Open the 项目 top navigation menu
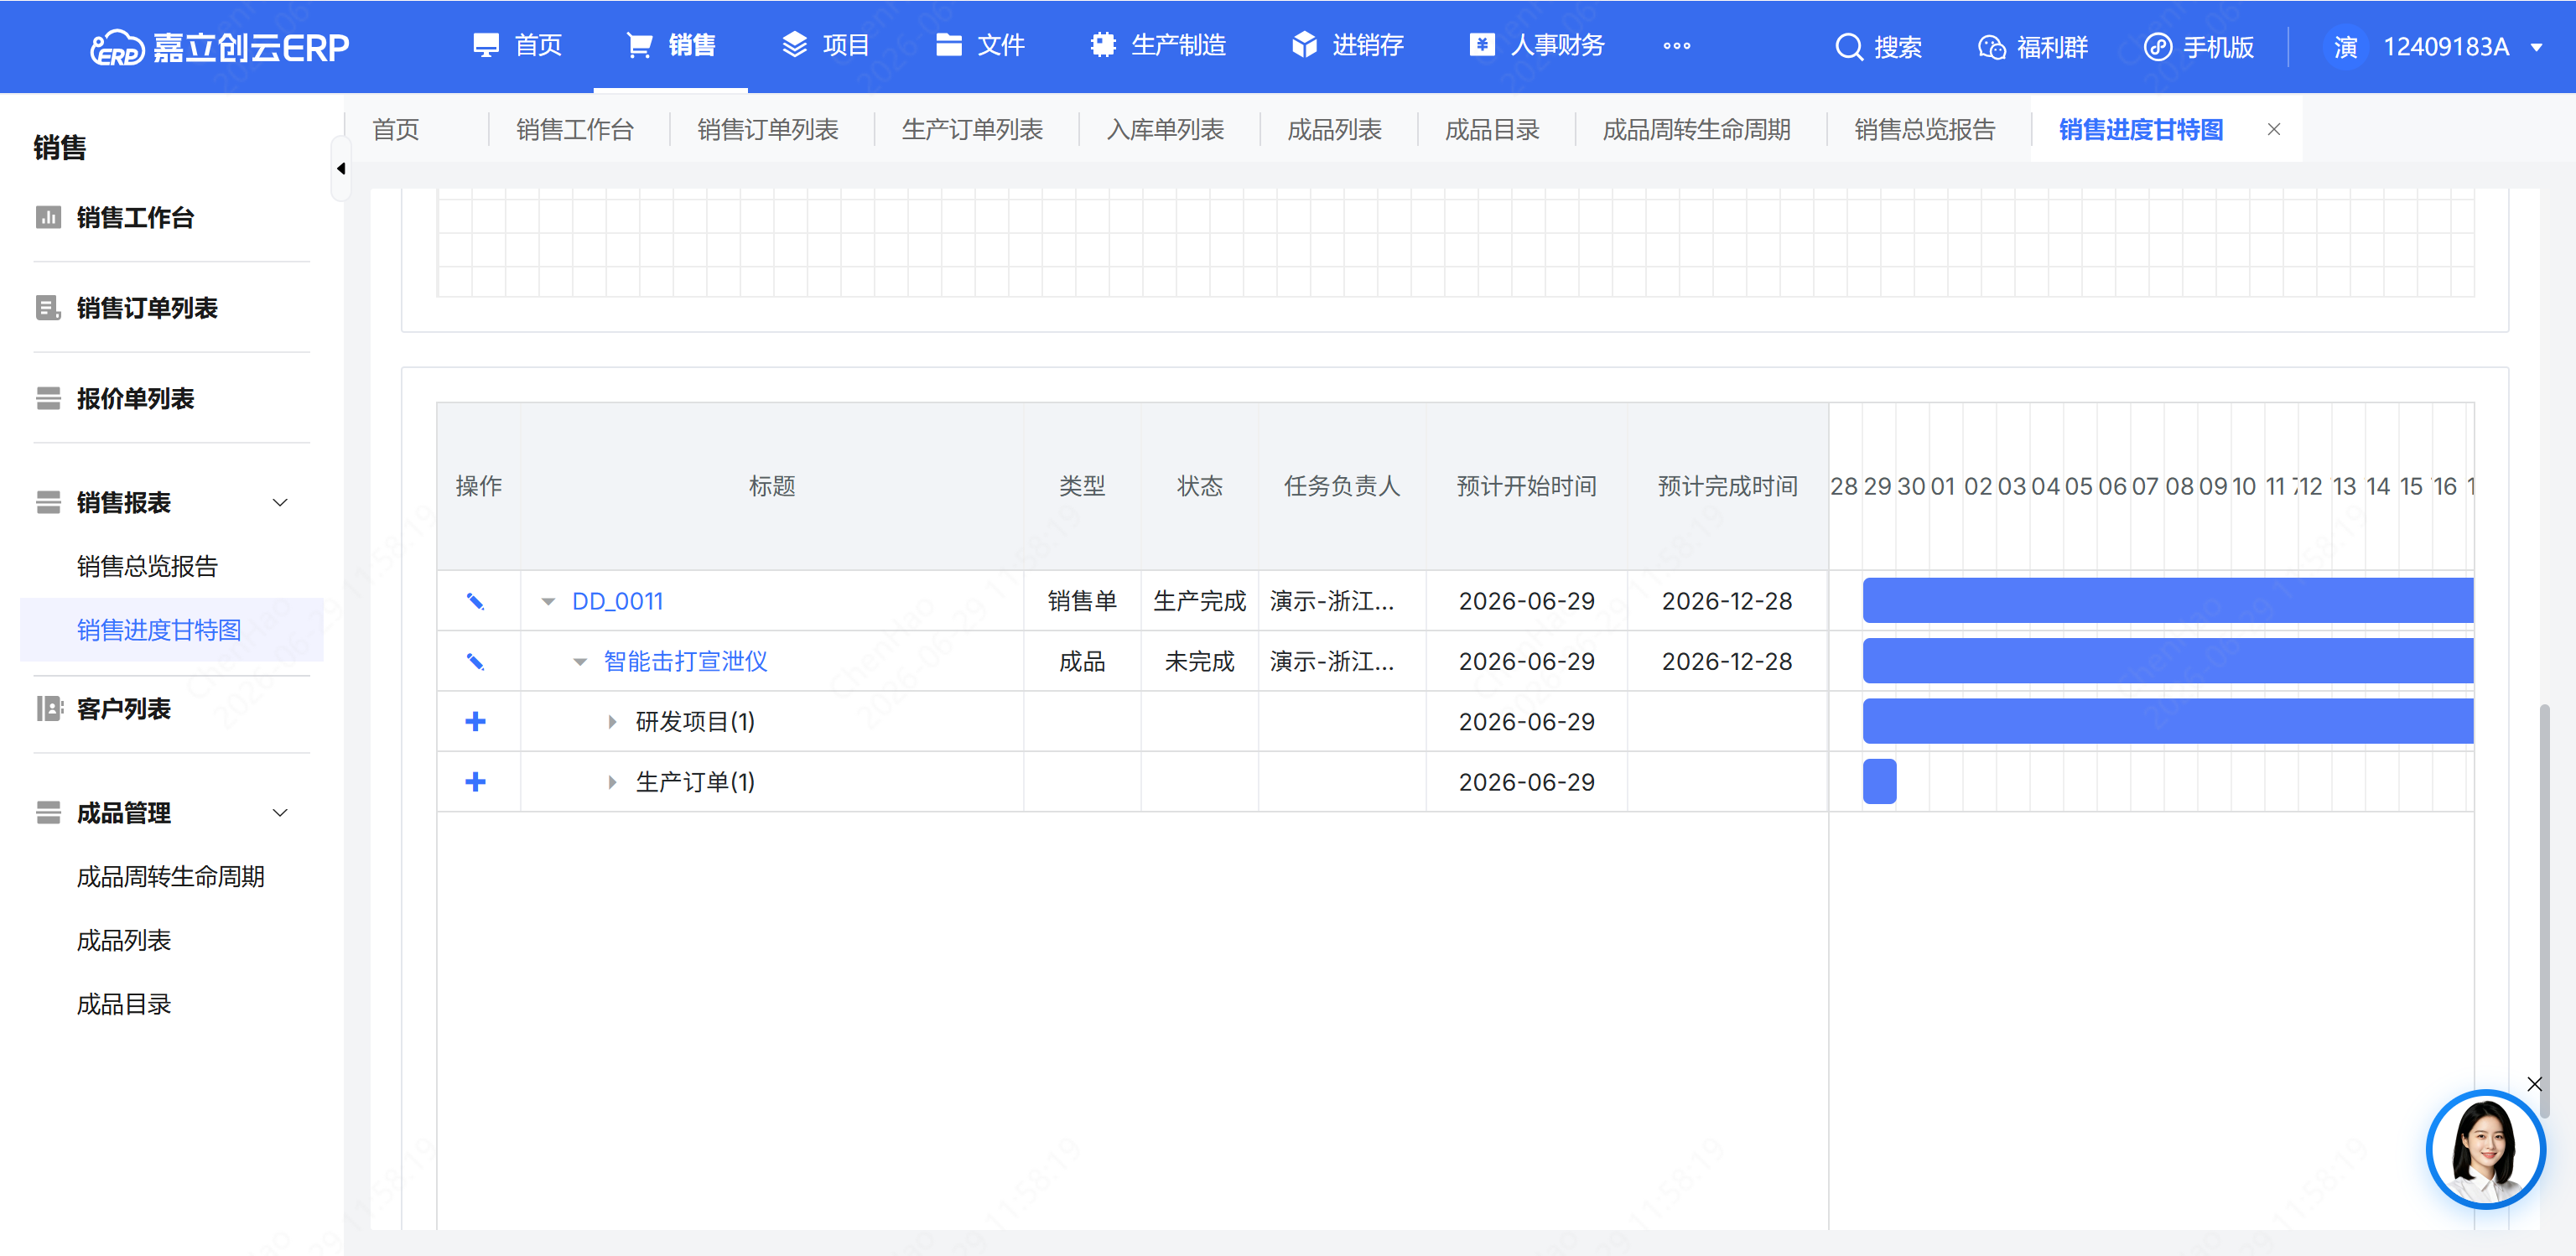 (x=825, y=46)
